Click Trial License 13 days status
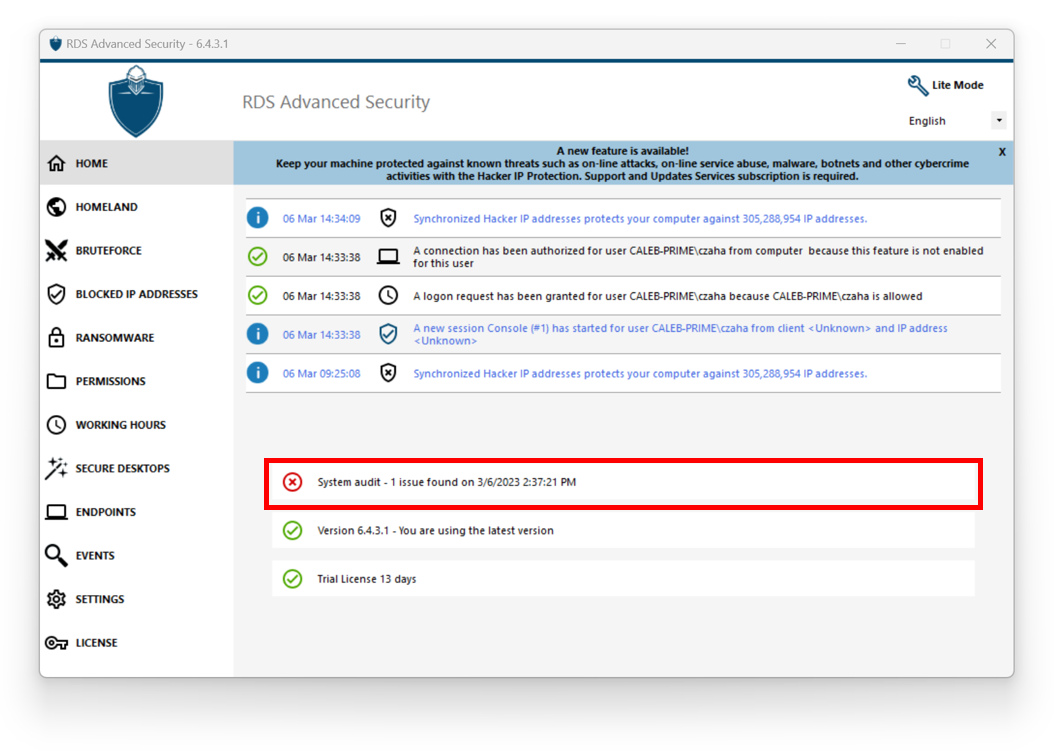Viewport: 1054px width, 751px height. pyautogui.click(x=623, y=579)
